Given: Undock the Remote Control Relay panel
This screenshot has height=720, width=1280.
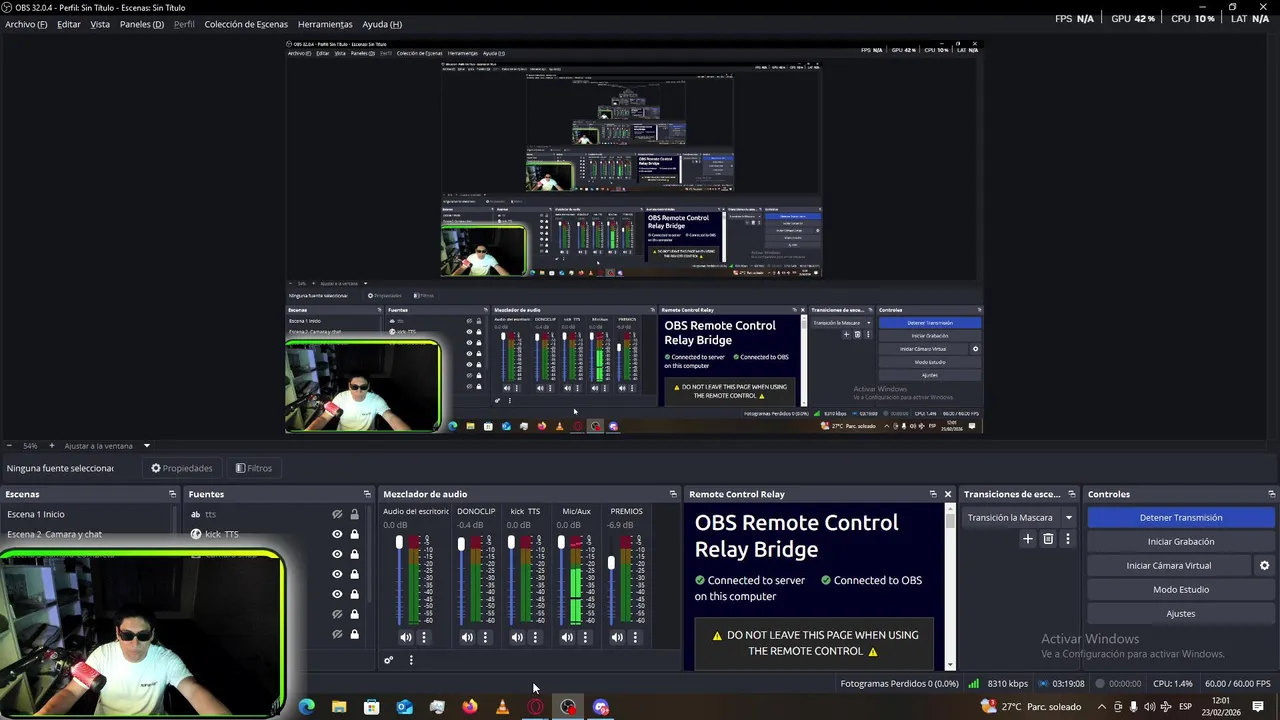Looking at the screenshot, I should coord(933,494).
